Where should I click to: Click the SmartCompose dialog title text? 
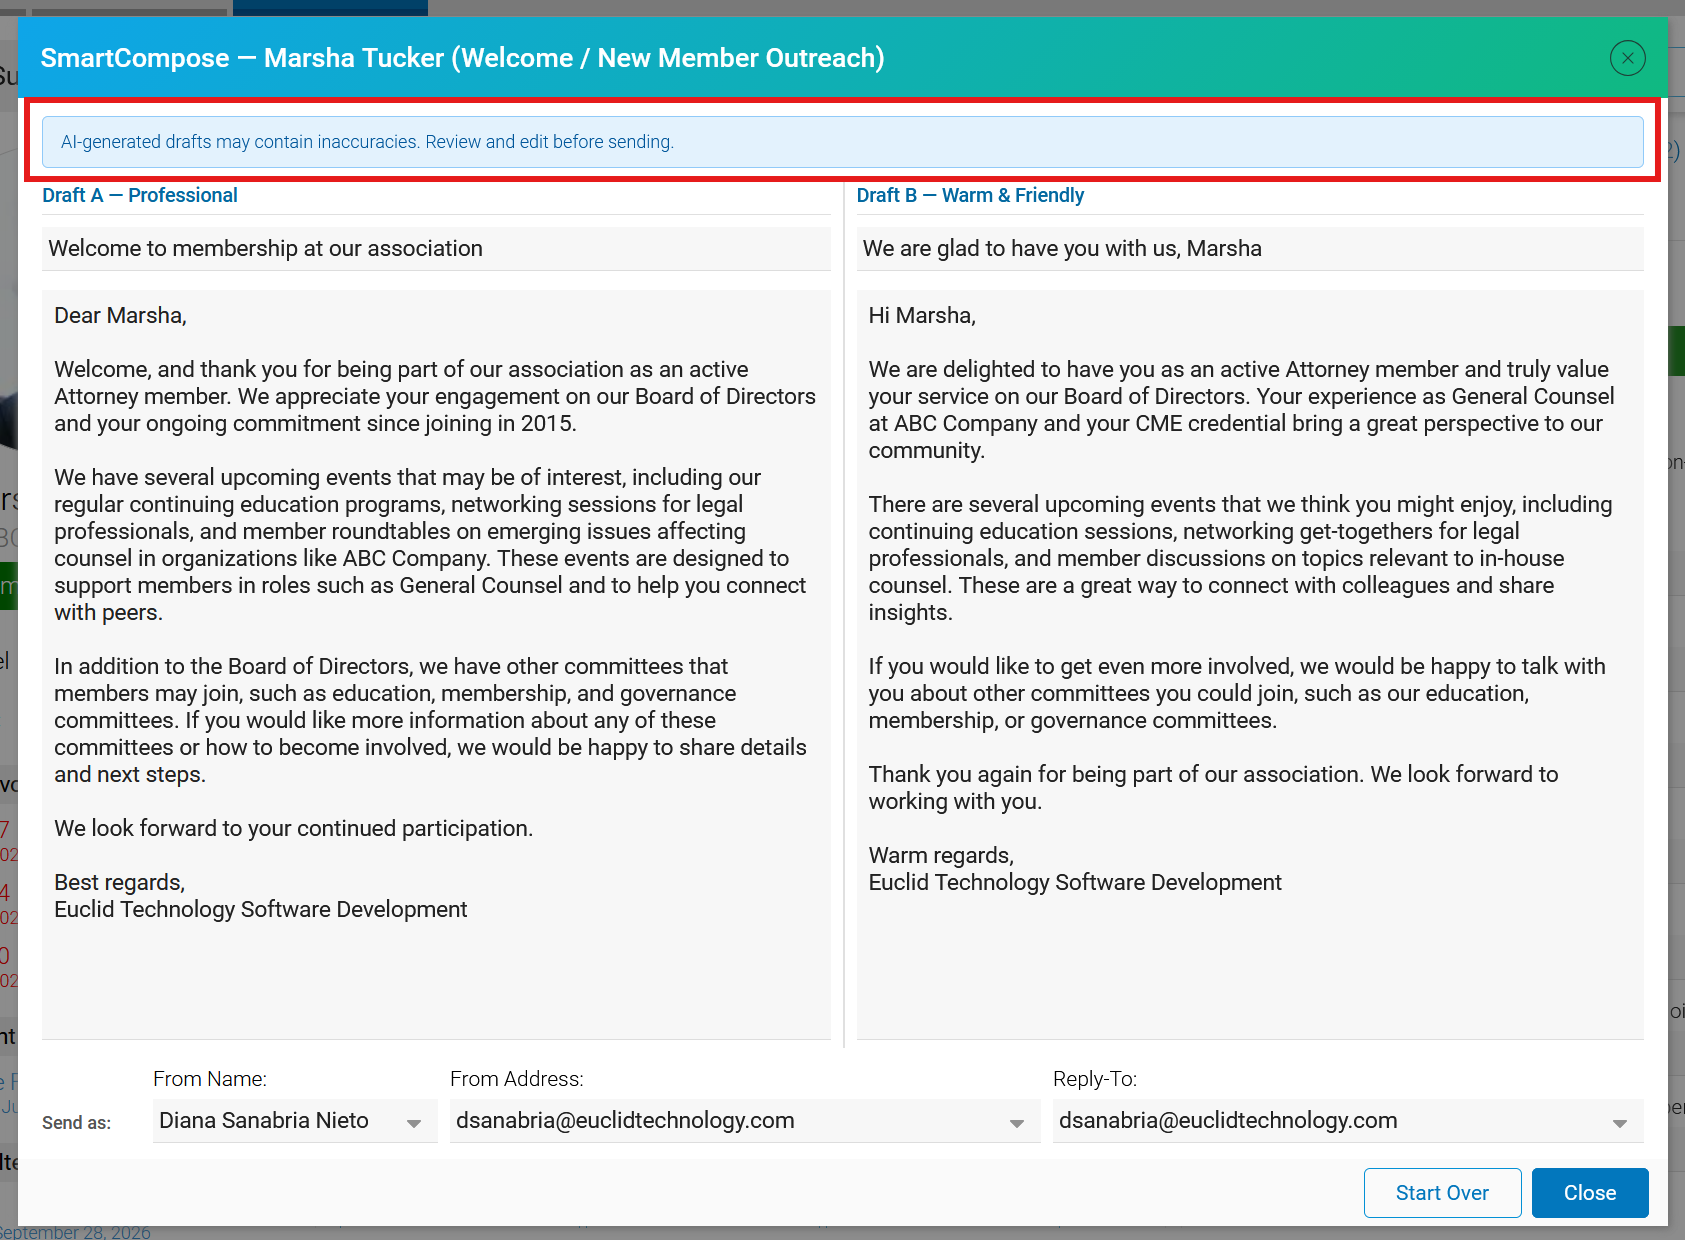[462, 58]
